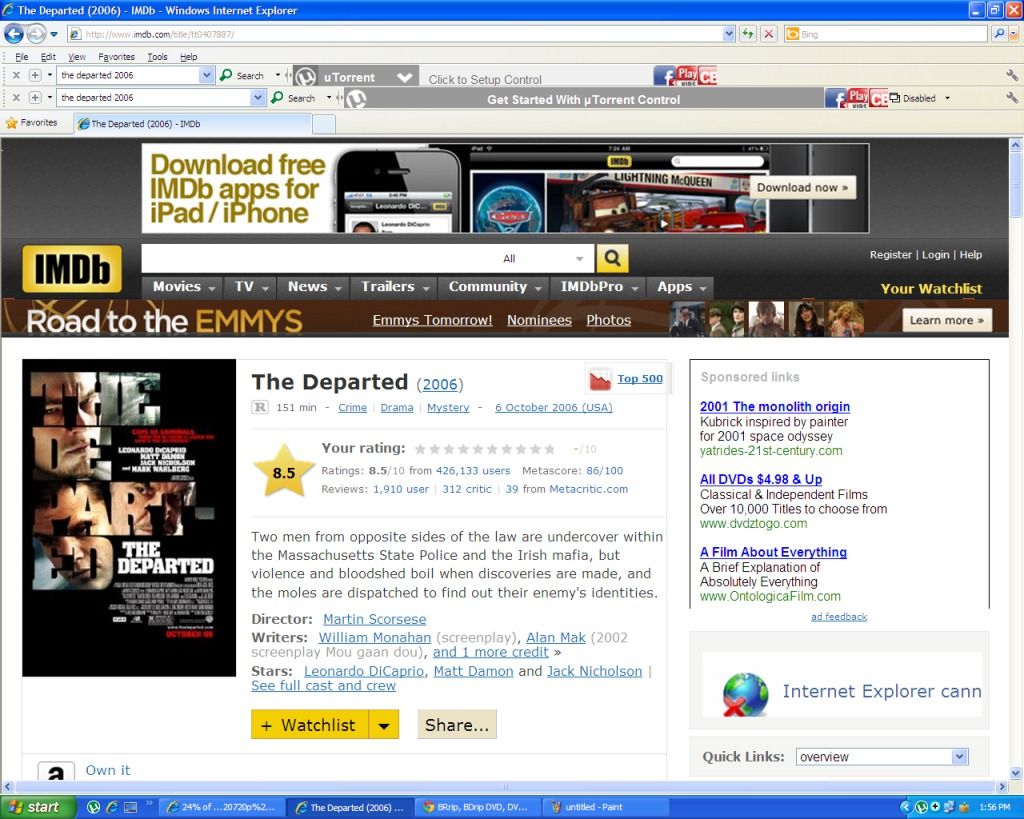The width and height of the screenshot is (1024, 819).
Task: Click the wrench options icon on first toolbar
Action: click(x=1012, y=76)
